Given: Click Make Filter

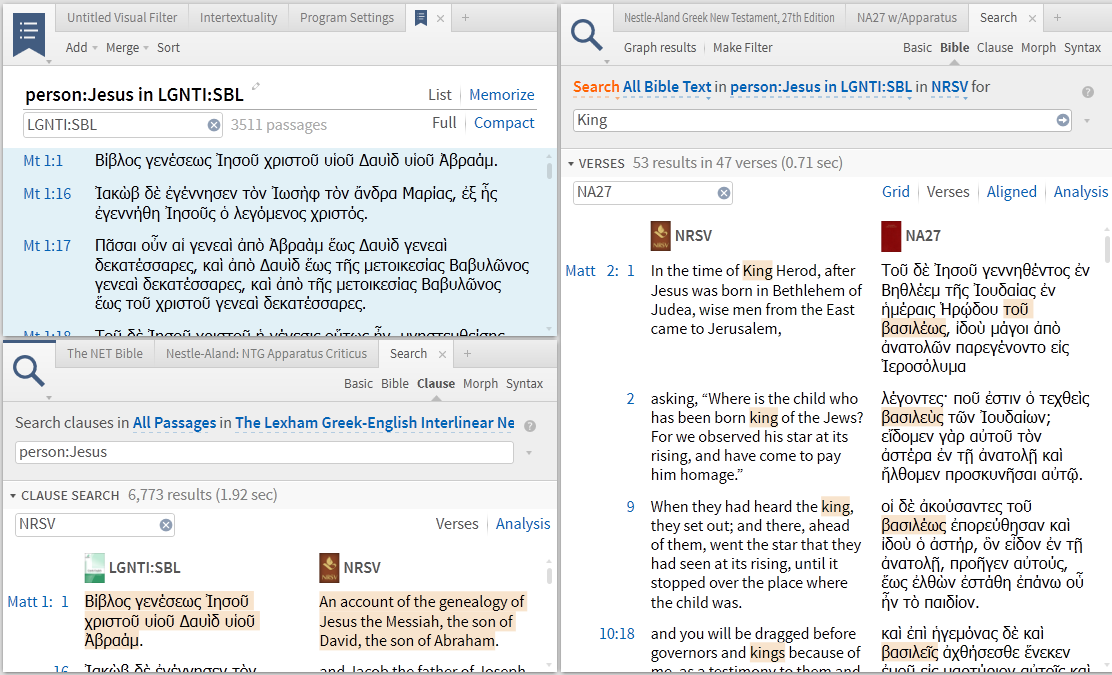Looking at the screenshot, I should [743, 48].
